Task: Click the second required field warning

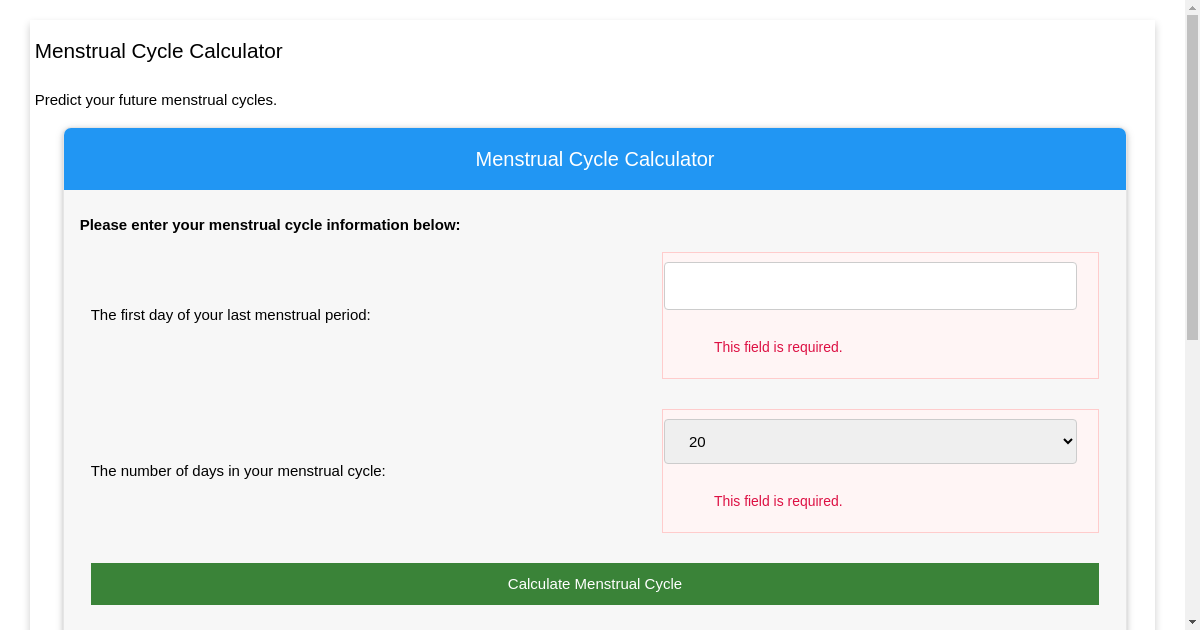Action: [778, 501]
